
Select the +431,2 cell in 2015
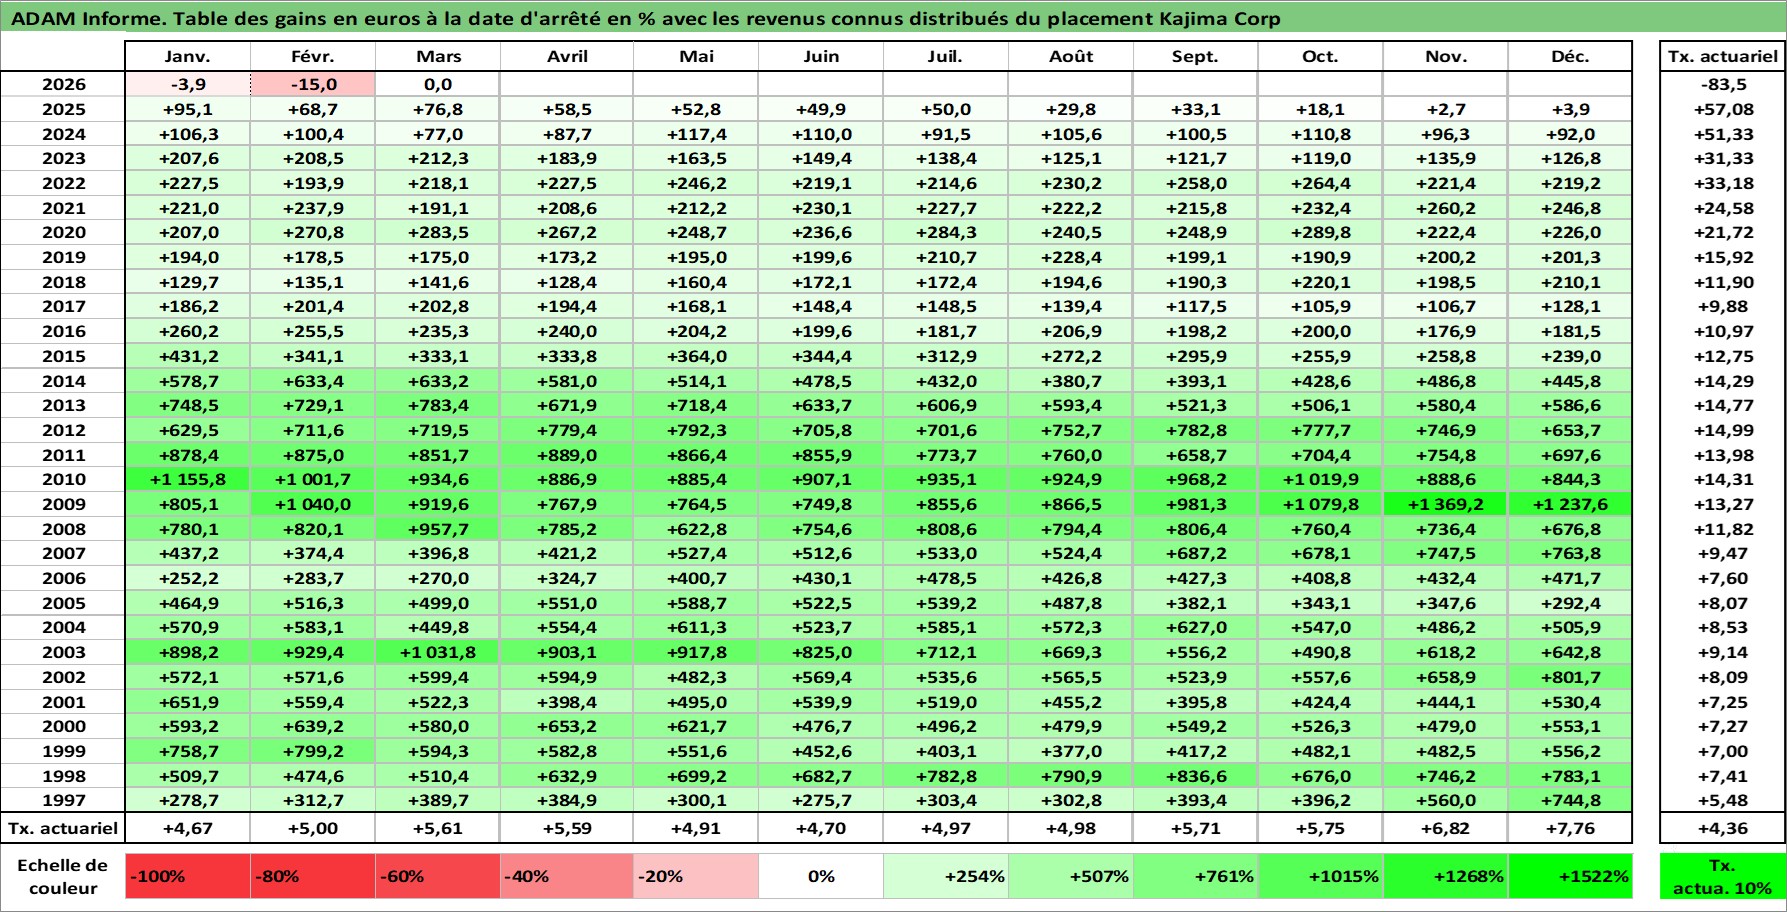pos(188,356)
